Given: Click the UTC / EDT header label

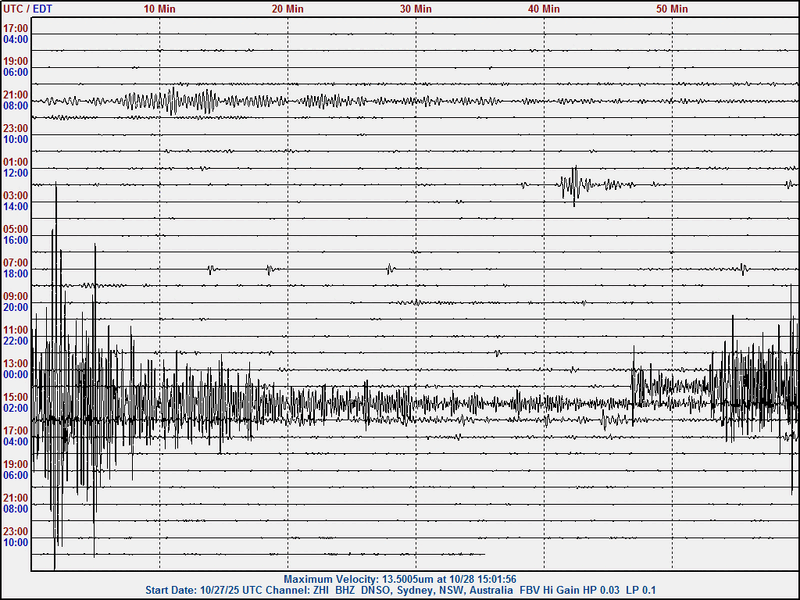Looking at the screenshot, I should [x=28, y=8].
